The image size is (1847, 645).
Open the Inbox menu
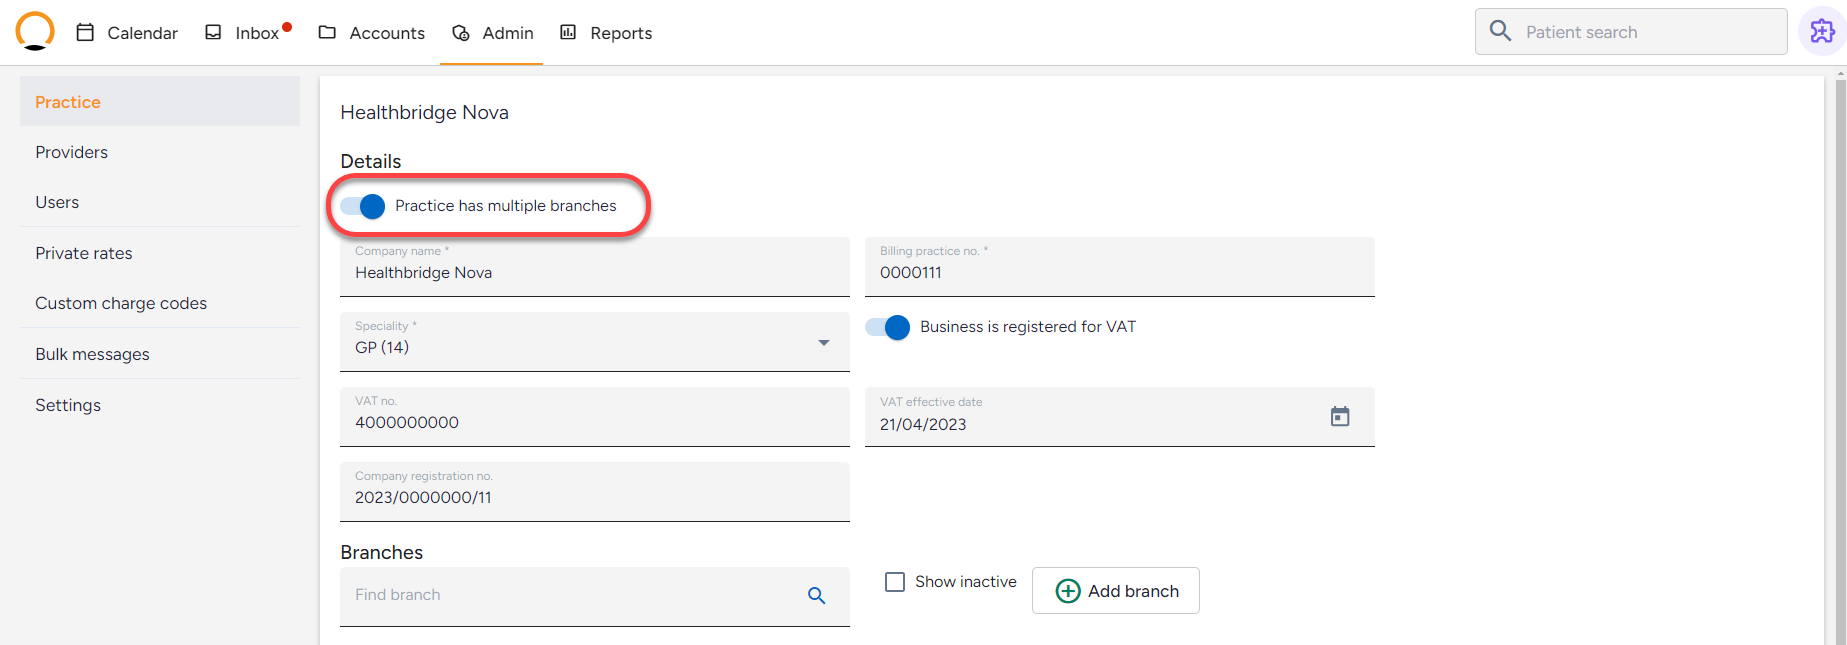click(x=248, y=33)
